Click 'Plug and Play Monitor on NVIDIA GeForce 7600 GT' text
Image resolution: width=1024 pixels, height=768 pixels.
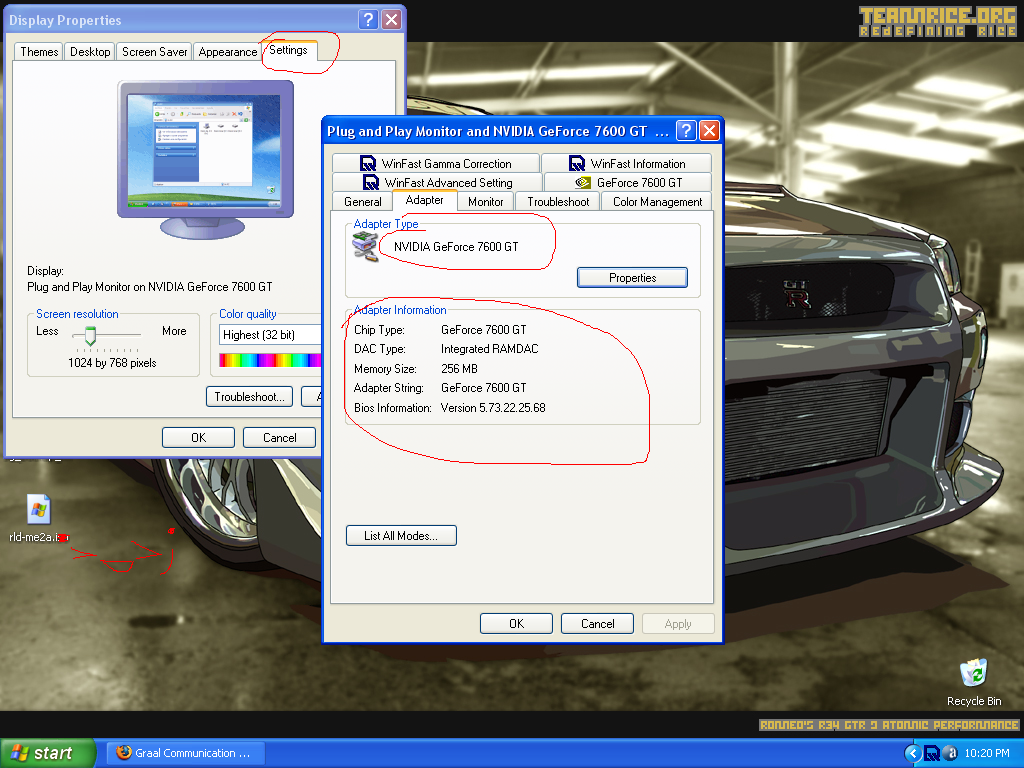coord(150,287)
